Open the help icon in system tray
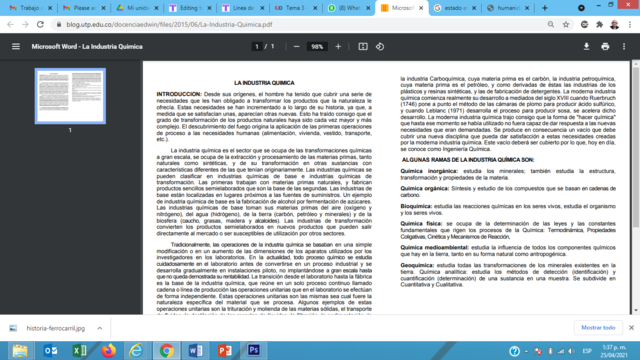 (x=514, y=351)
